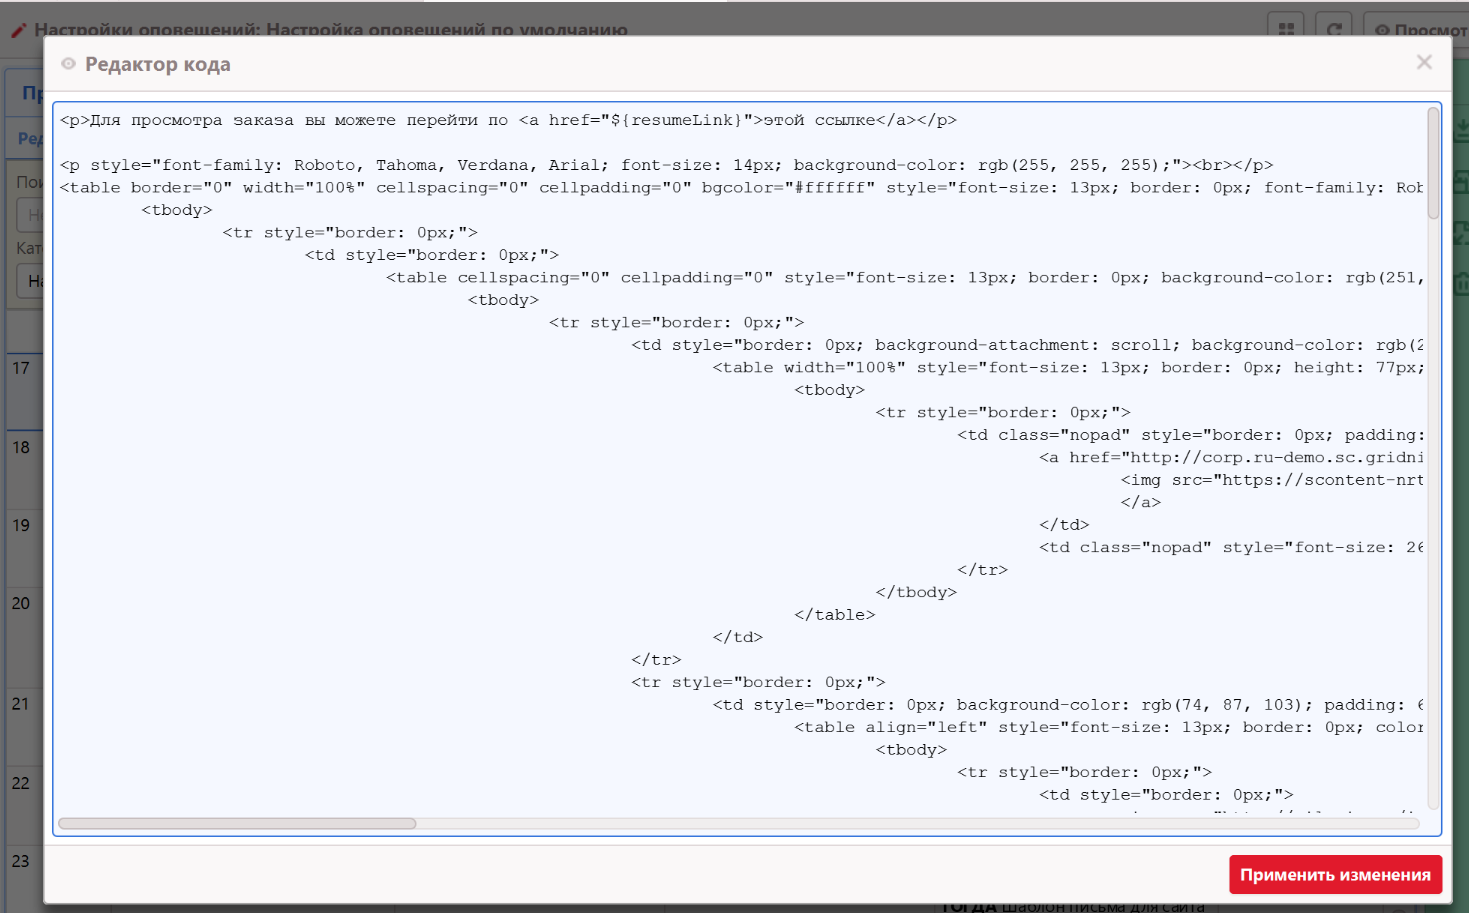Select row number 23 in background list

21,861
